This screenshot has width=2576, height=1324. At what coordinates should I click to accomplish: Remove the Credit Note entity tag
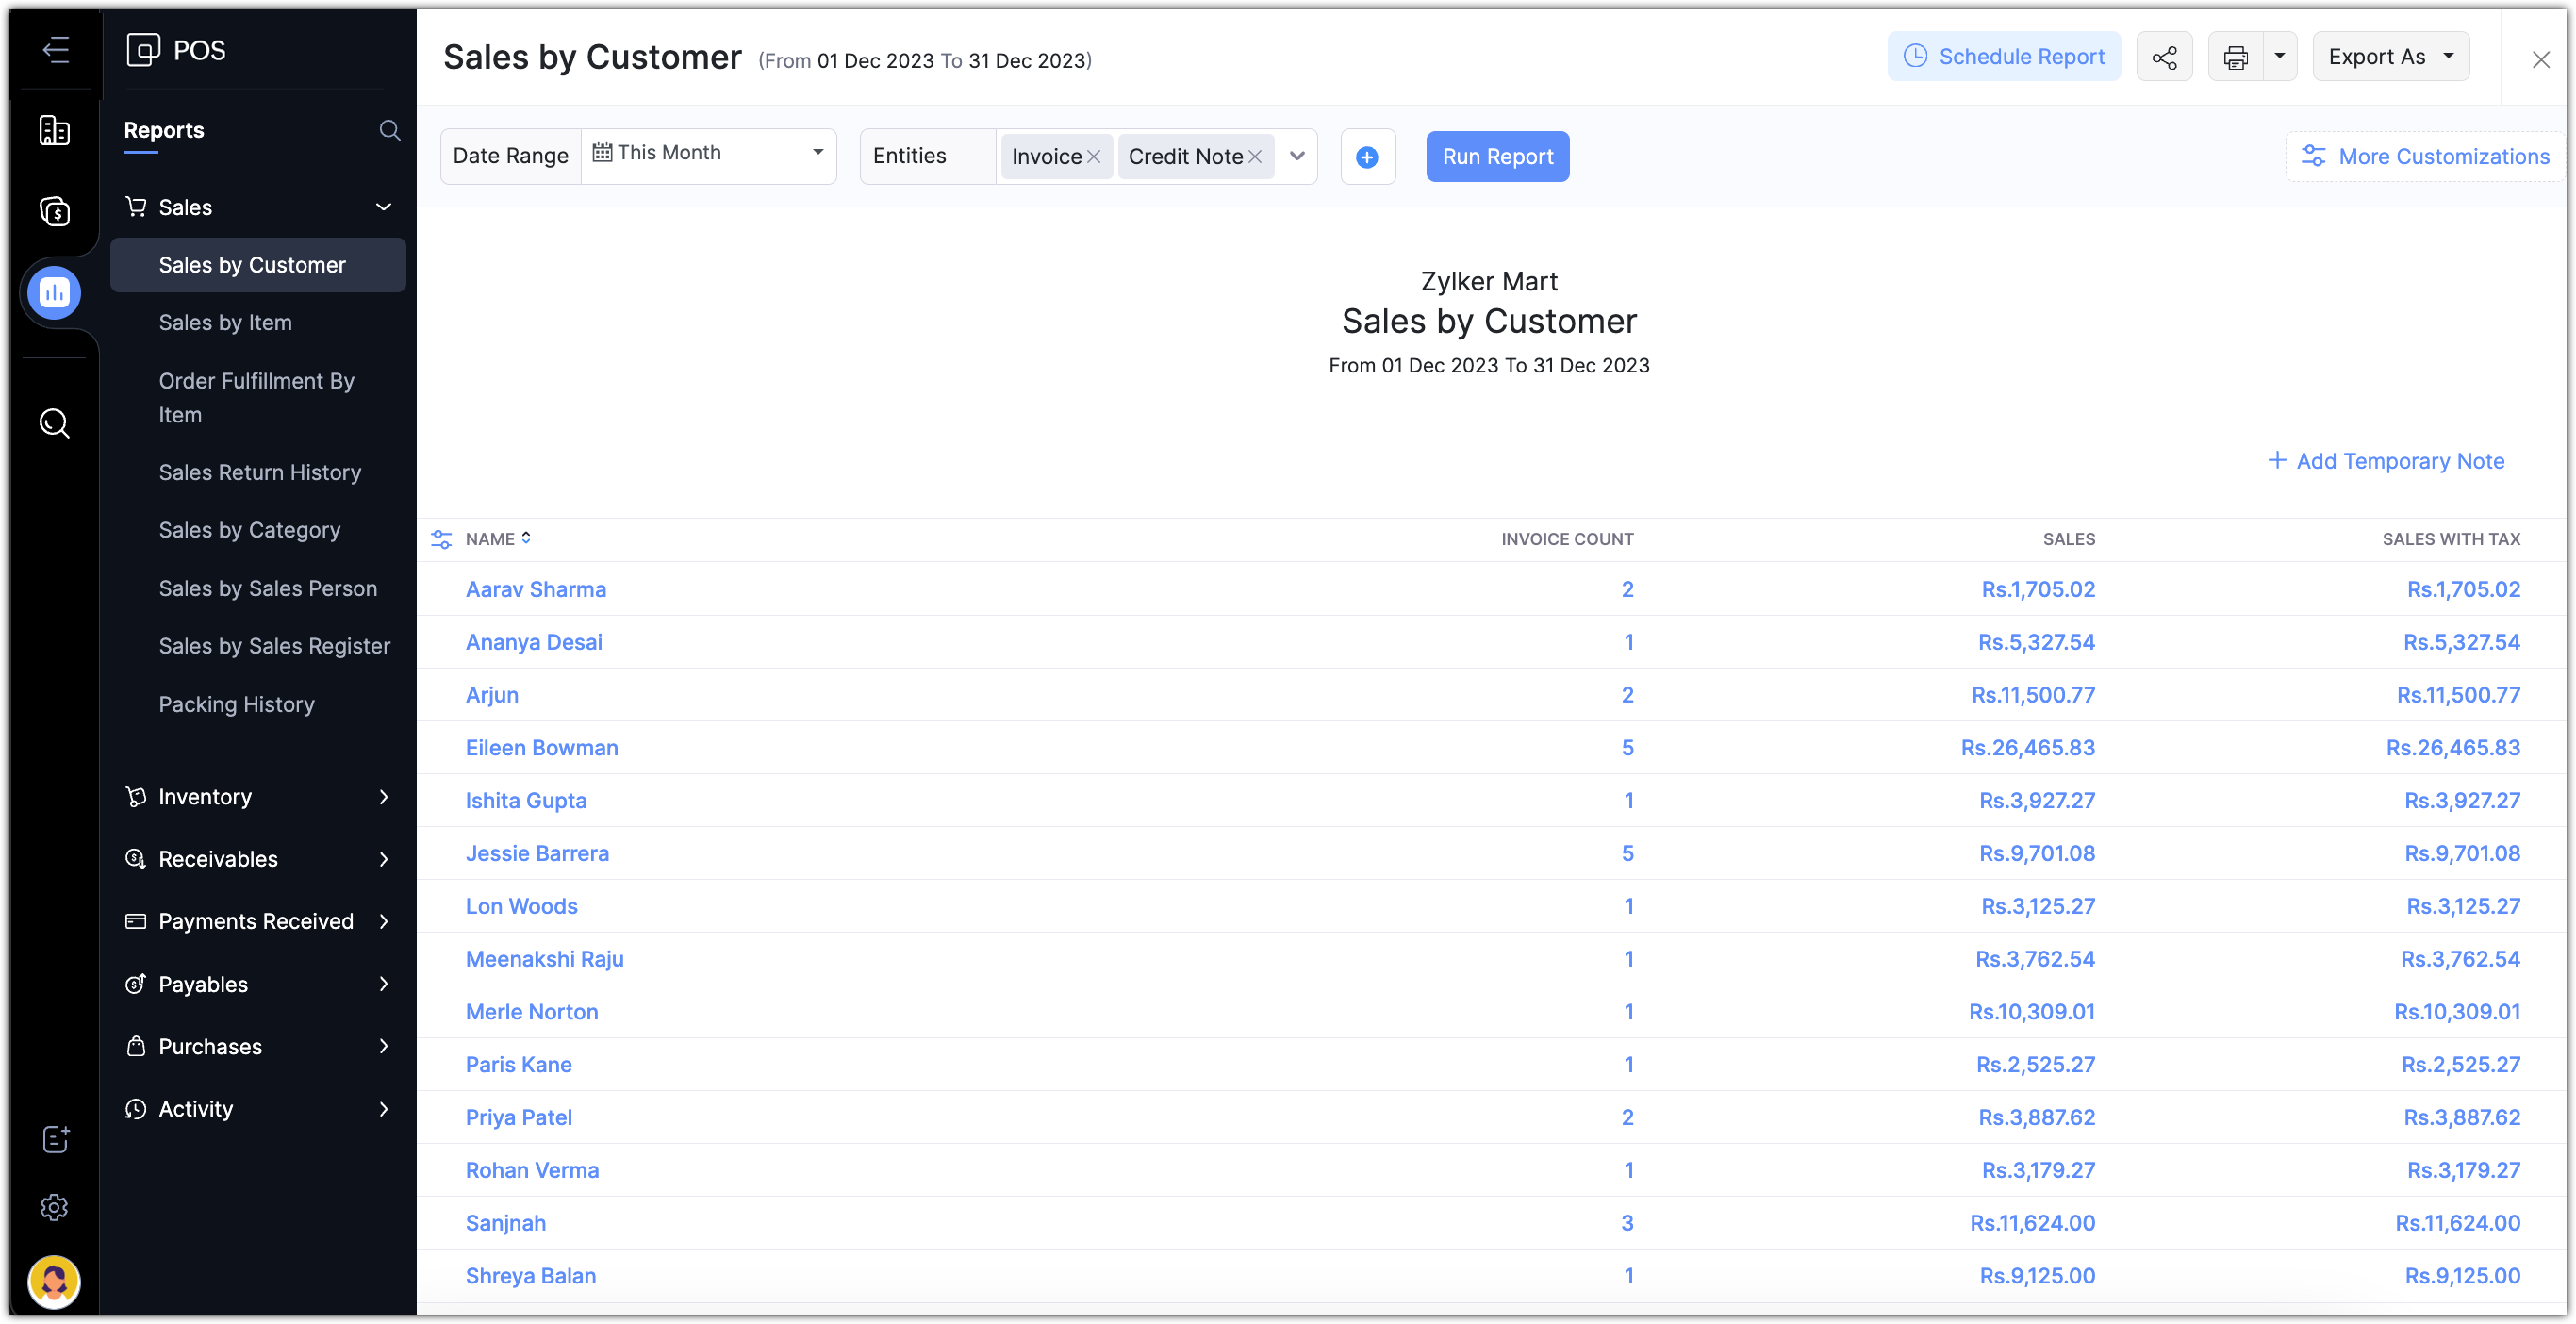click(1255, 157)
